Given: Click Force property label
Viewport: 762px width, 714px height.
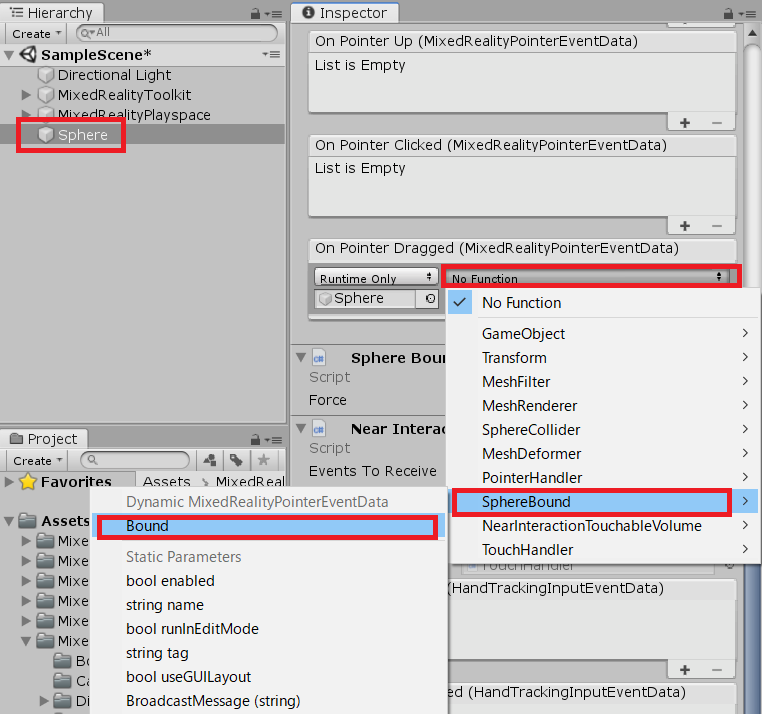Looking at the screenshot, I should [x=328, y=400].
